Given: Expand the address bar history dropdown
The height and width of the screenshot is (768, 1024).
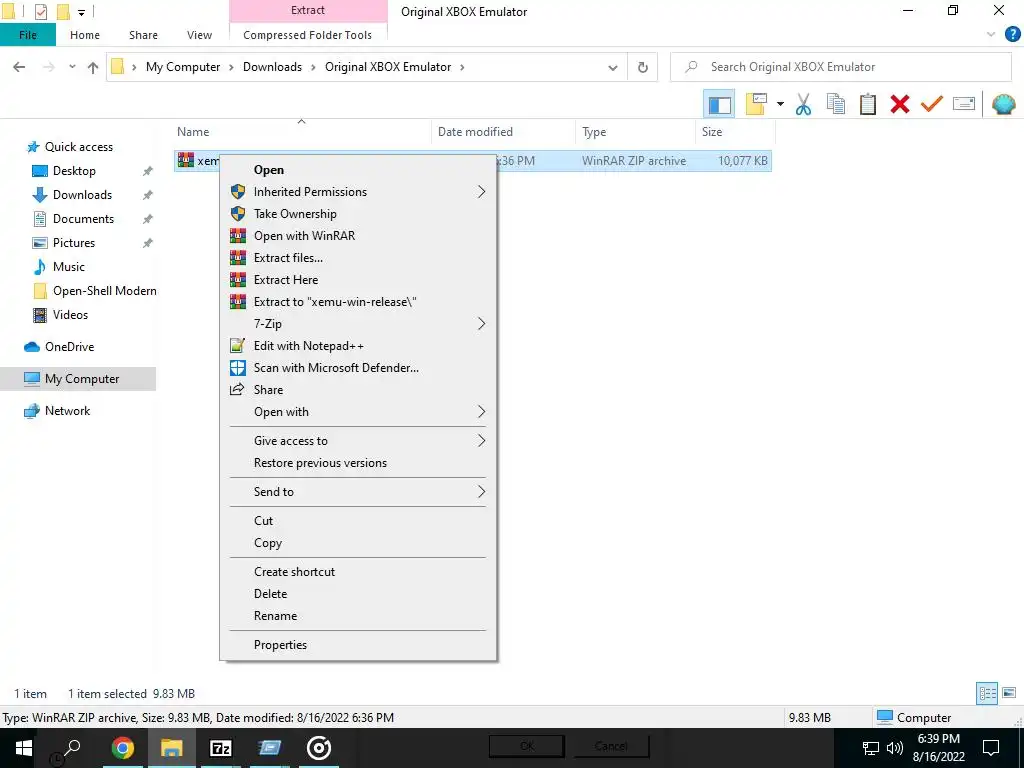Looking at the screenshot, I should pos(613,67).
